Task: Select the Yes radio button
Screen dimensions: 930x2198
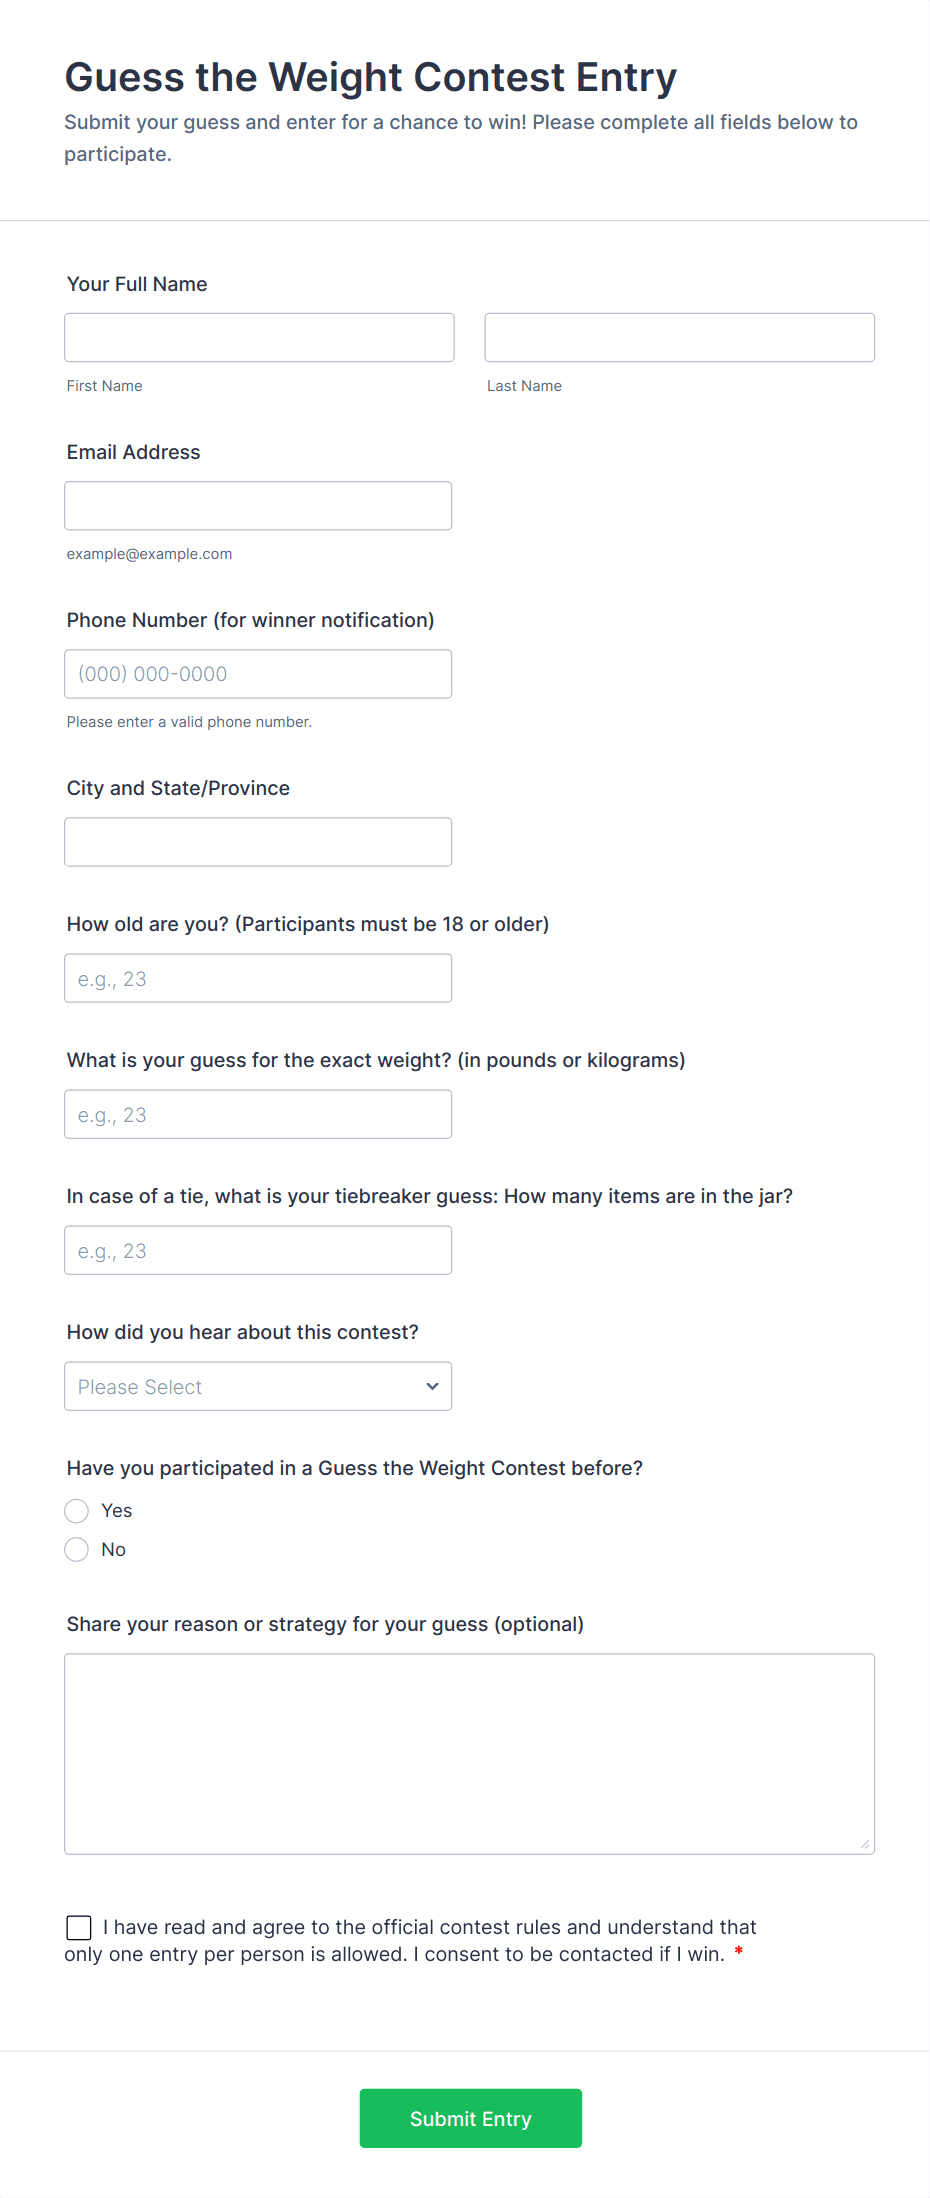Action: [x=77, y=1510]
